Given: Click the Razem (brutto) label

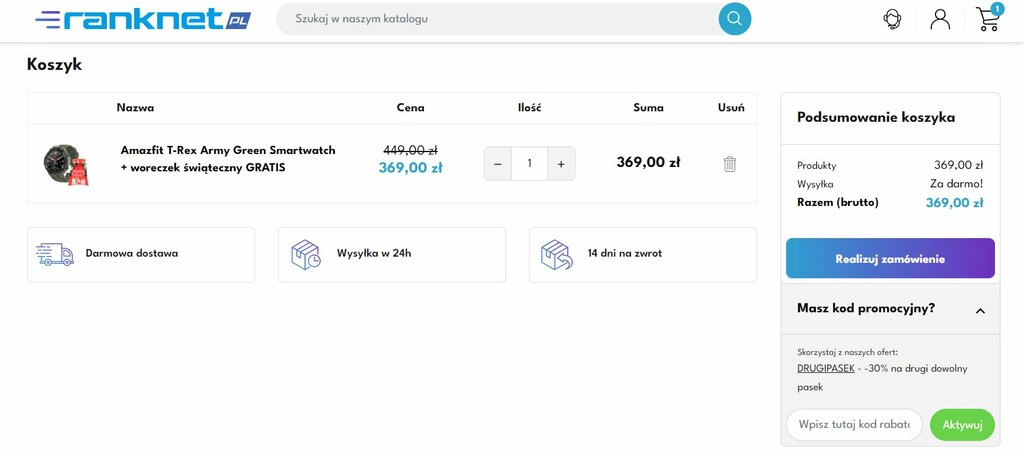Looking at the screenshot, I should click(x=838, y=202).
